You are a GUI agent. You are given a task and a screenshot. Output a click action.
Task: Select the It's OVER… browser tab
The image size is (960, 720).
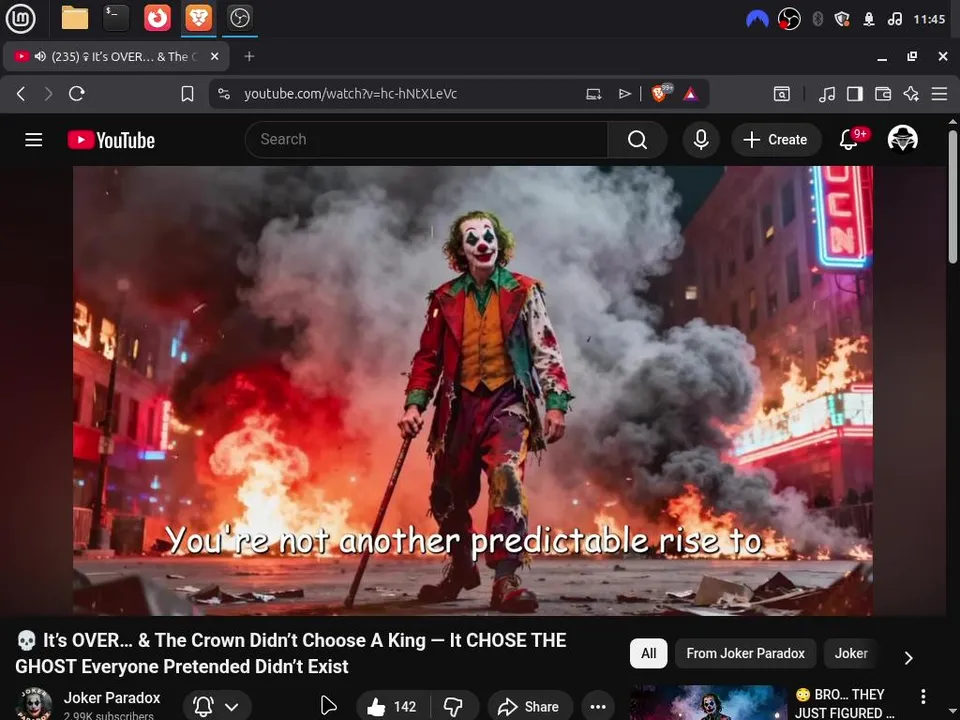[x=116, y=56]
